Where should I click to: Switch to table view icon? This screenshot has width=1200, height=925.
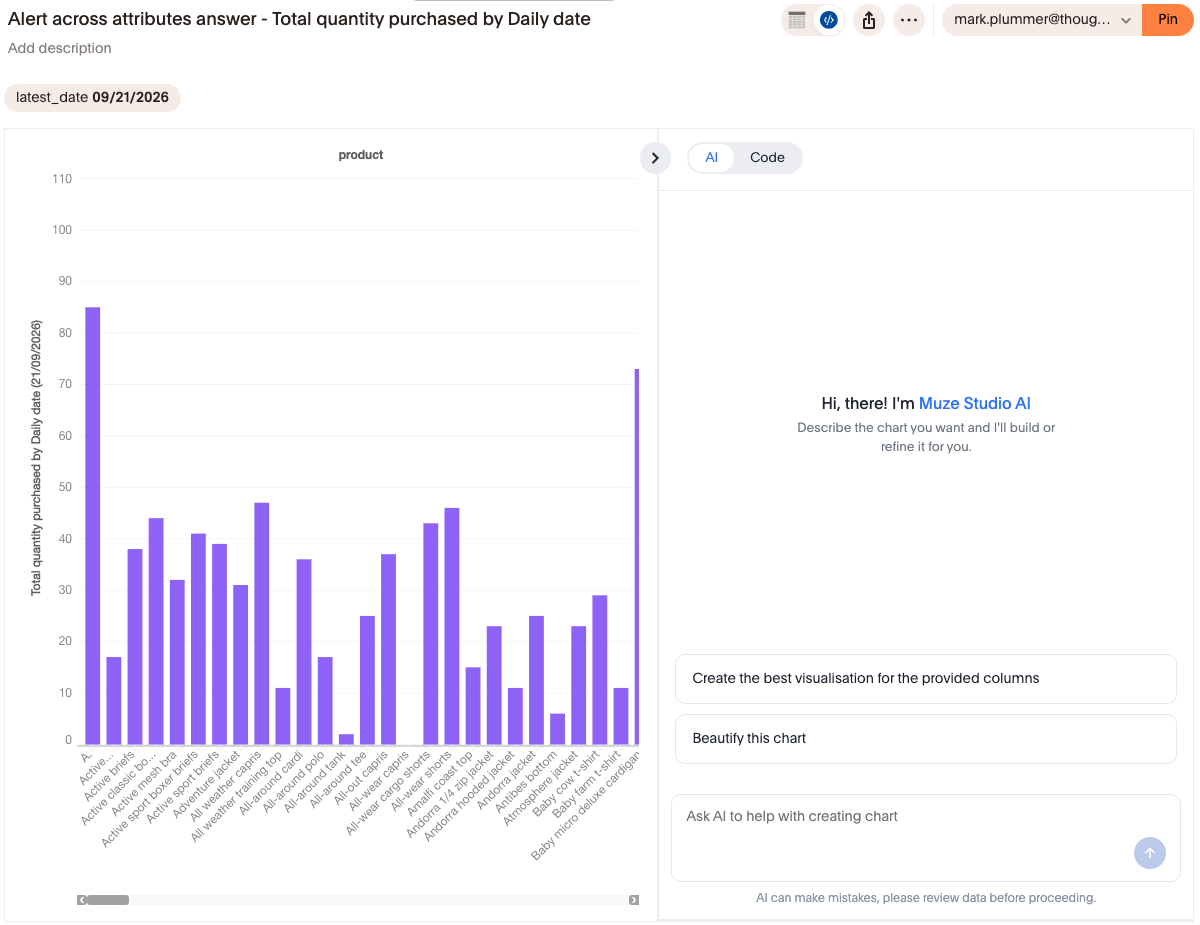click(797, 20)
